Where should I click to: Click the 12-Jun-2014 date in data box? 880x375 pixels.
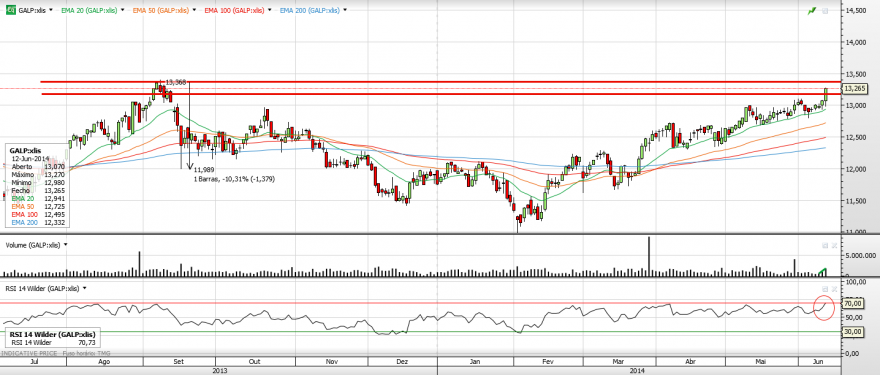pyautogui.click(x=31, y=159)
